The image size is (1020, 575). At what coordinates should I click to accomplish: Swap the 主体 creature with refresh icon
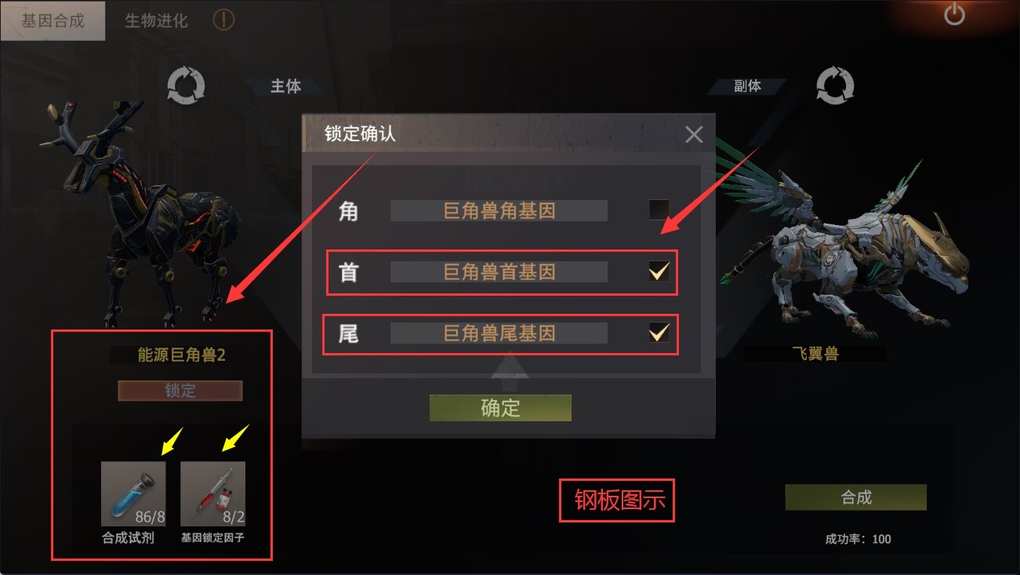(186, 86)
